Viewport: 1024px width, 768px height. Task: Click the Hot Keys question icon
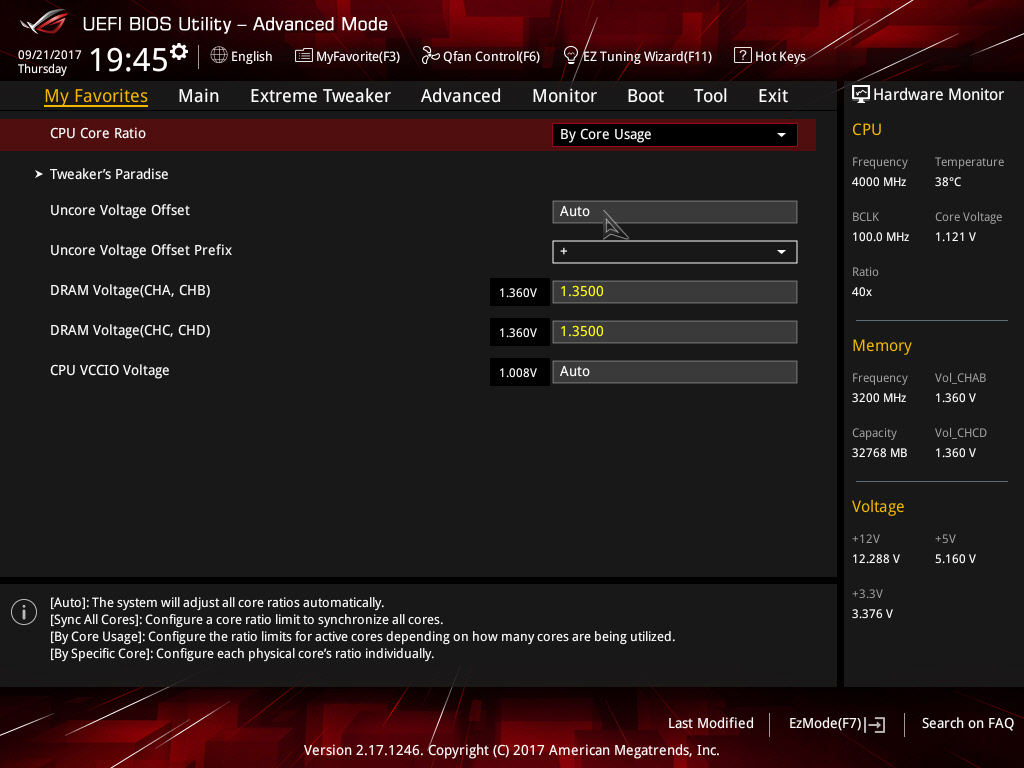tap(743, 56)
